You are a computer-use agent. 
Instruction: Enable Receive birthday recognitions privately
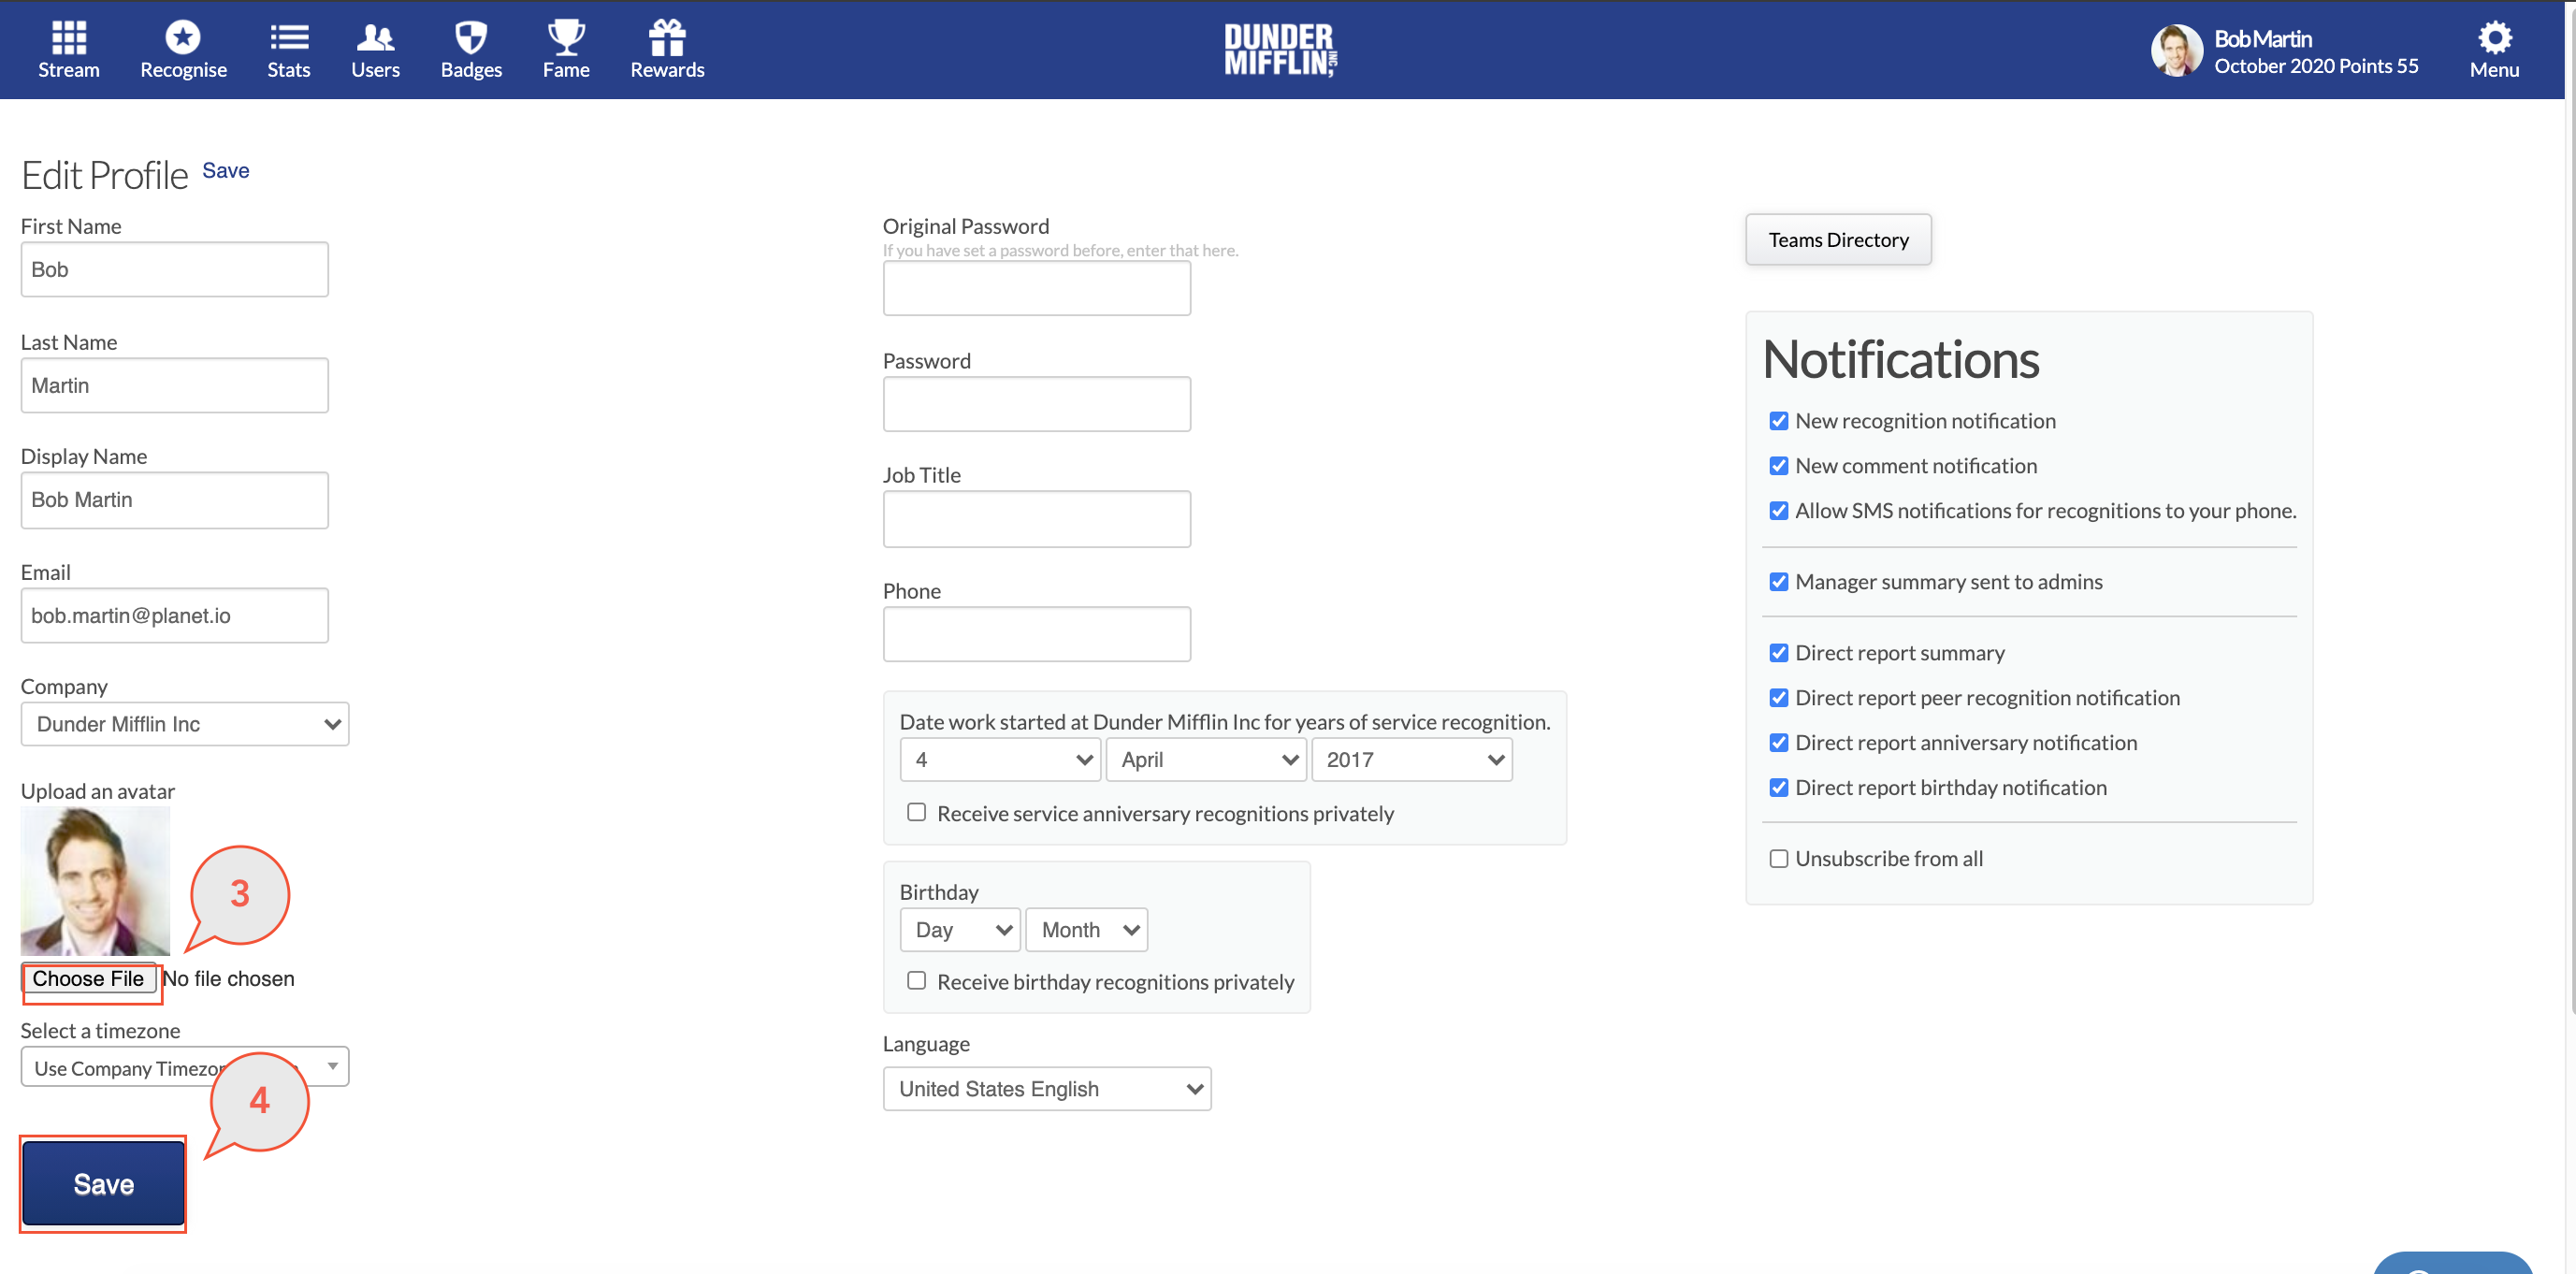[915, 980]
